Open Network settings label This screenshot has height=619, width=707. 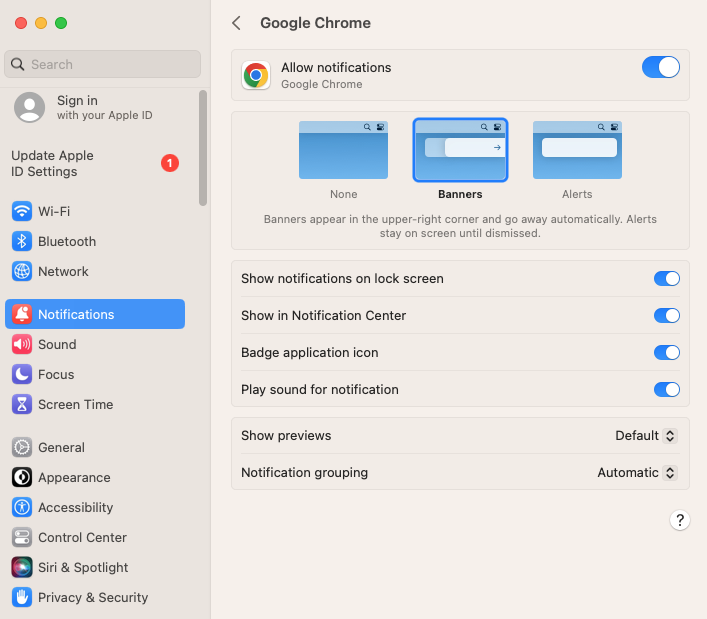[63, 271]
